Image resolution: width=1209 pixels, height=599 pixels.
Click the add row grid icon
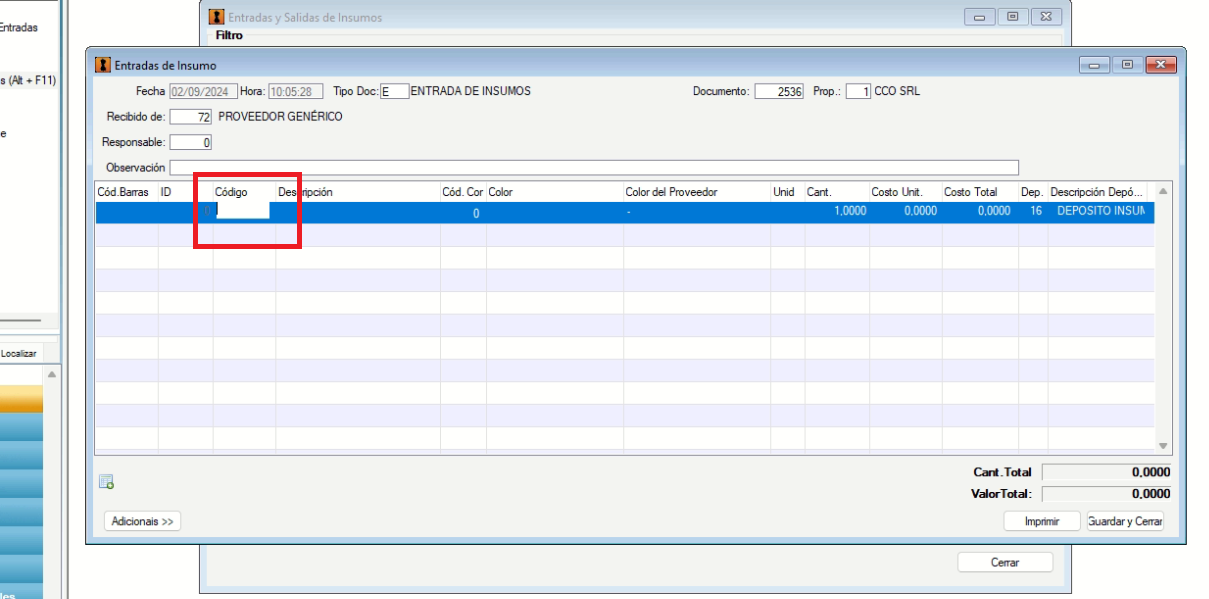point(106,483)
